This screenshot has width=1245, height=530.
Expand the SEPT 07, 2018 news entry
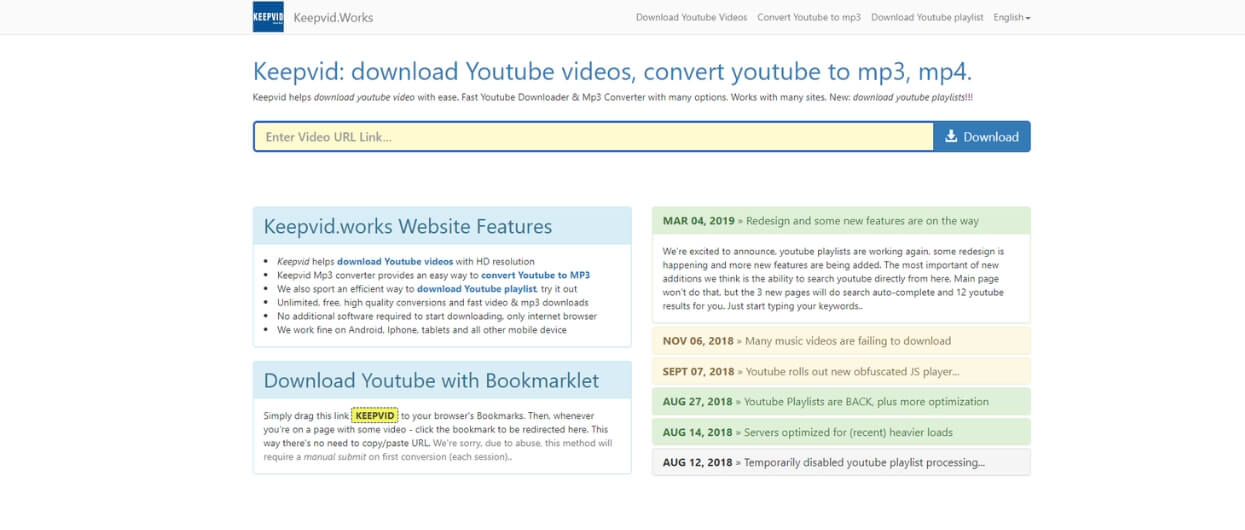(841, 371)
